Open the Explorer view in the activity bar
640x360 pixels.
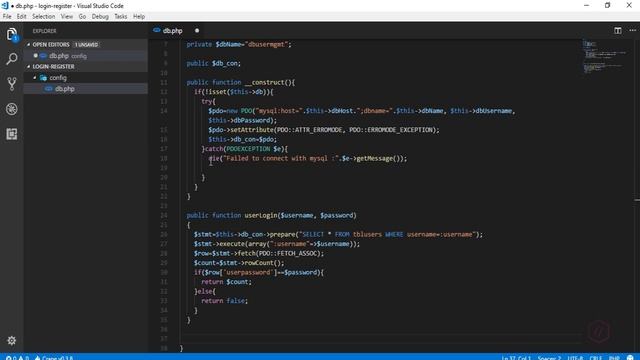[x=11, y=34]
